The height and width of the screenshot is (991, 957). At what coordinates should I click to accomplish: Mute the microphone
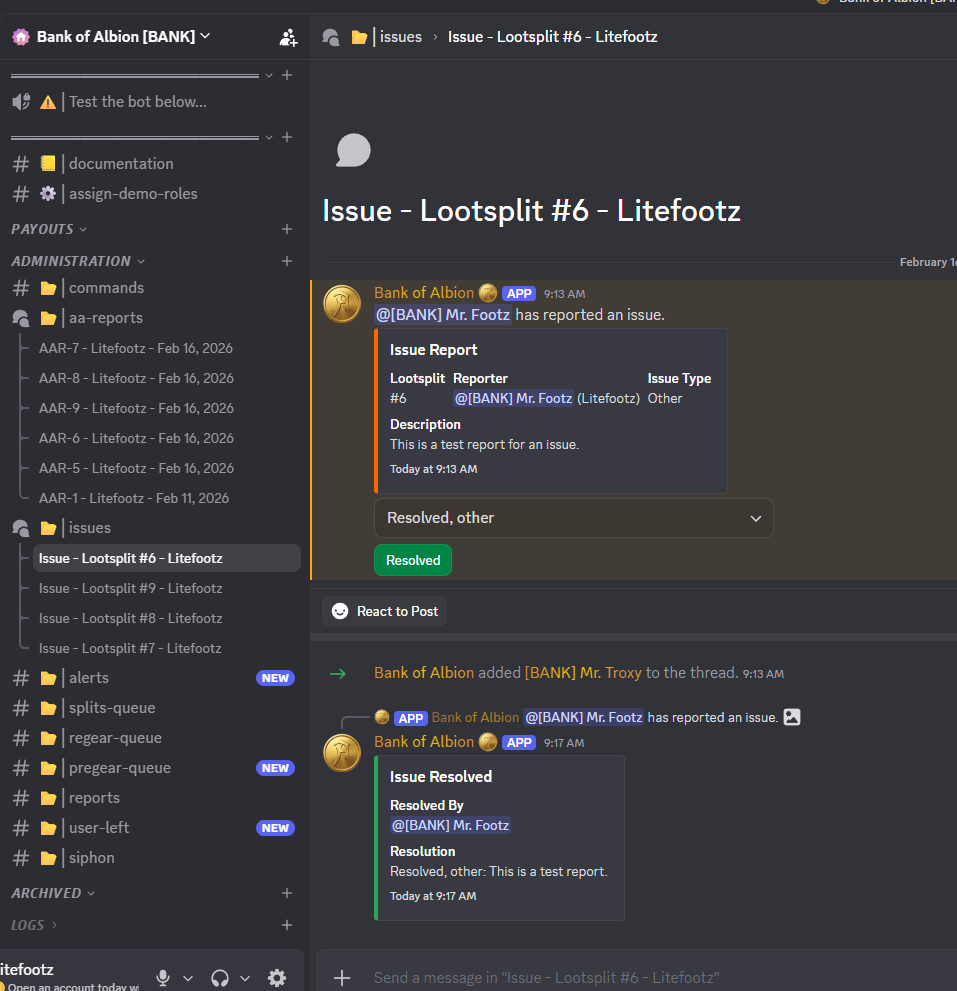(162, 978)
